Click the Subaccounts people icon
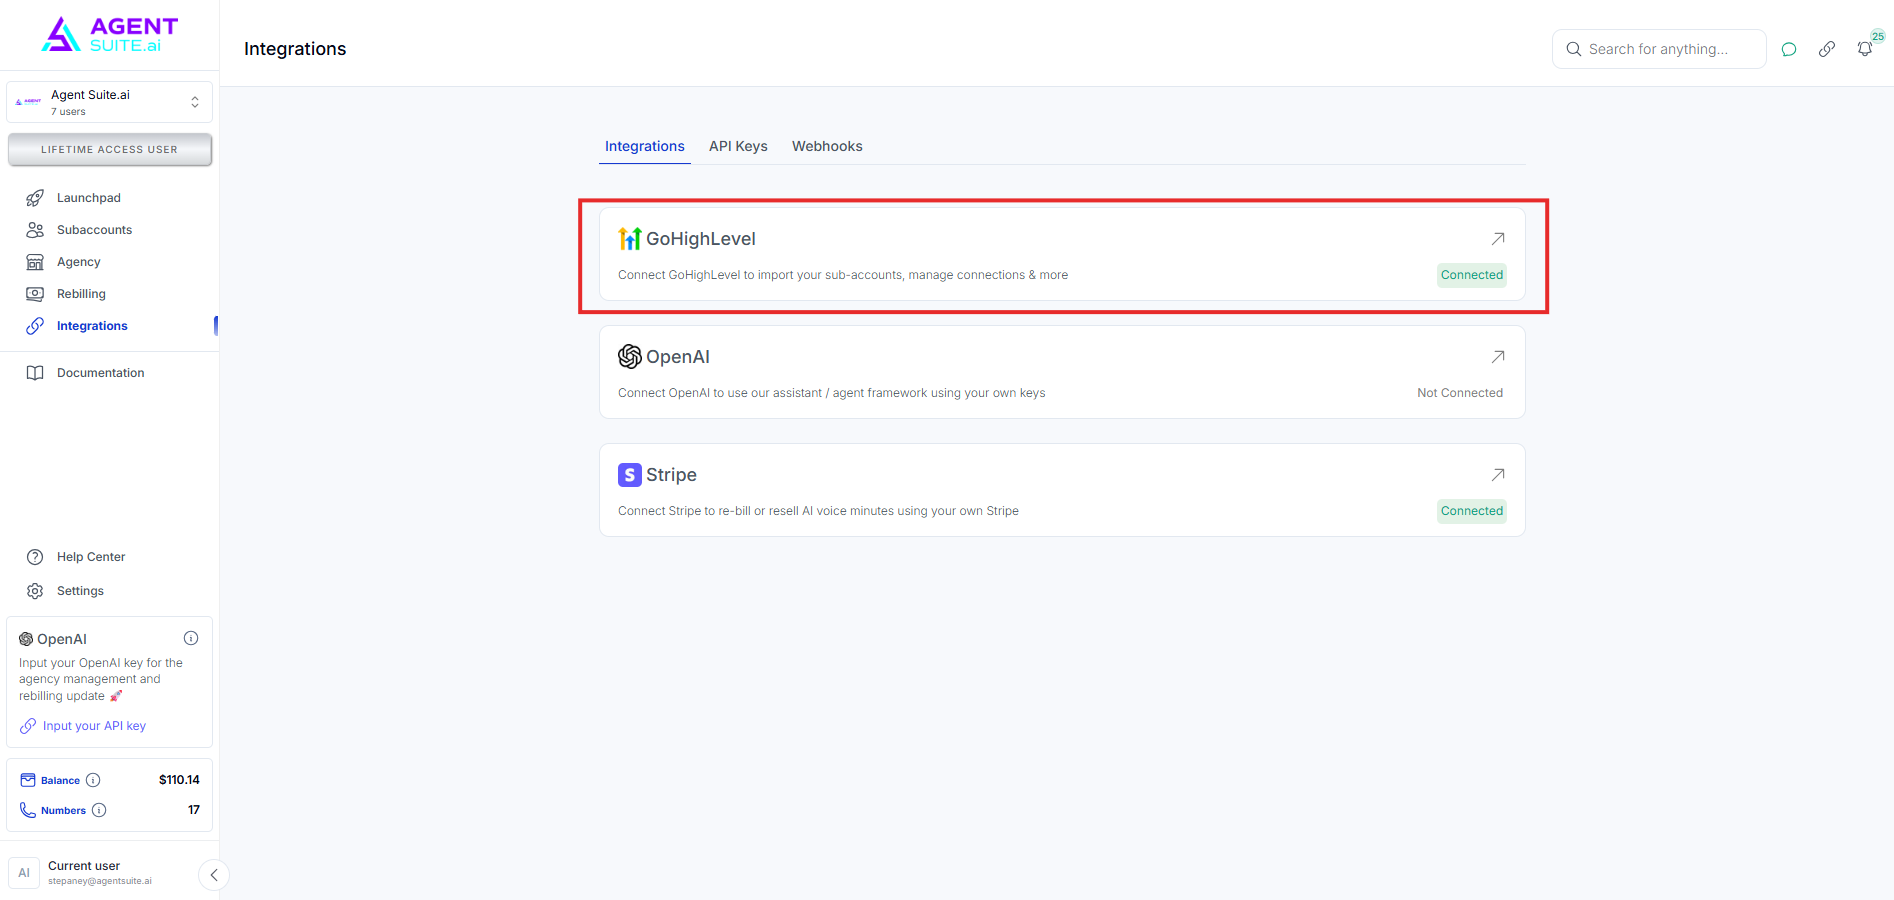The image size is (1894, 900). pos(35,230)
